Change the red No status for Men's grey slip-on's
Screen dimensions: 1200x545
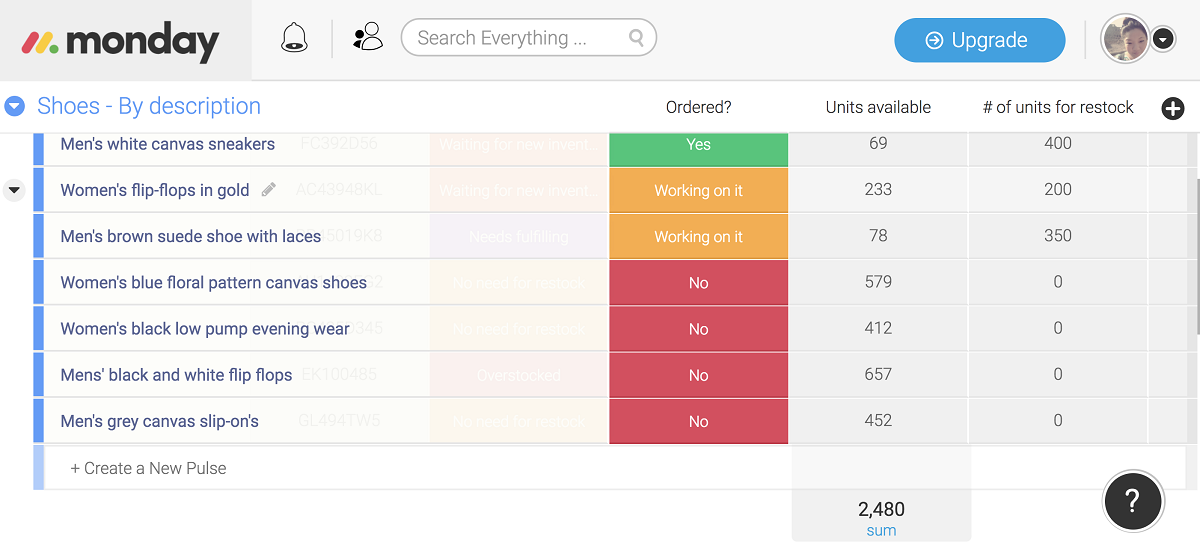[x=698, y=422]
